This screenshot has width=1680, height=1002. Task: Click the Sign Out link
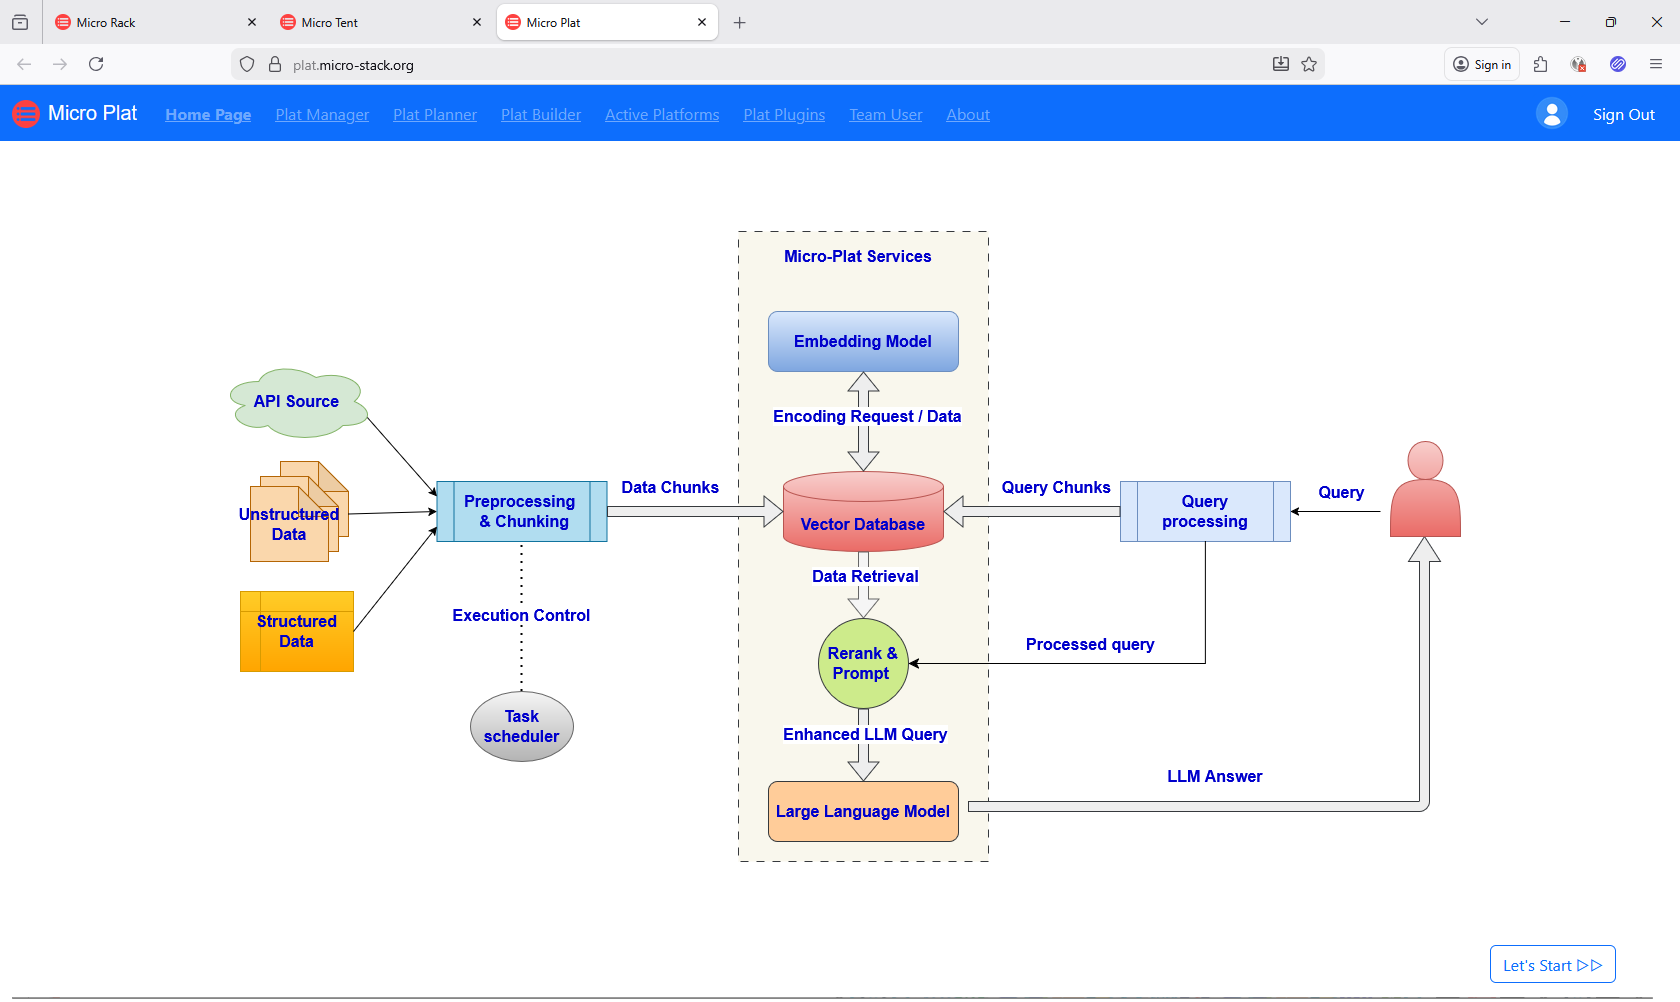pos(1623,114)
